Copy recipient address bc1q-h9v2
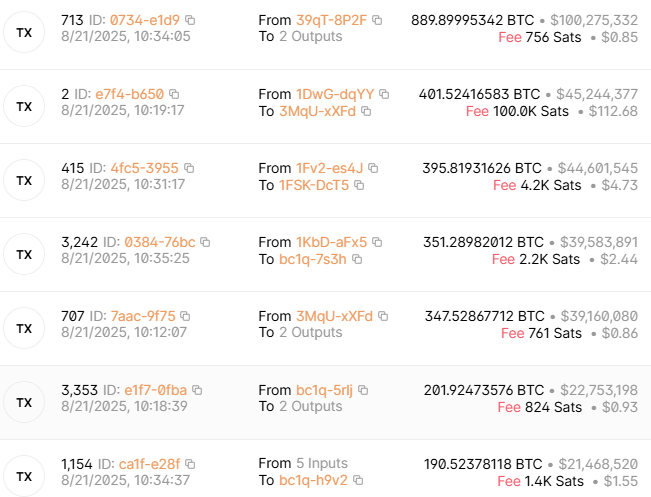Viewport: 651px width, 497px height. pyautogui.click(x=358, y=480)
